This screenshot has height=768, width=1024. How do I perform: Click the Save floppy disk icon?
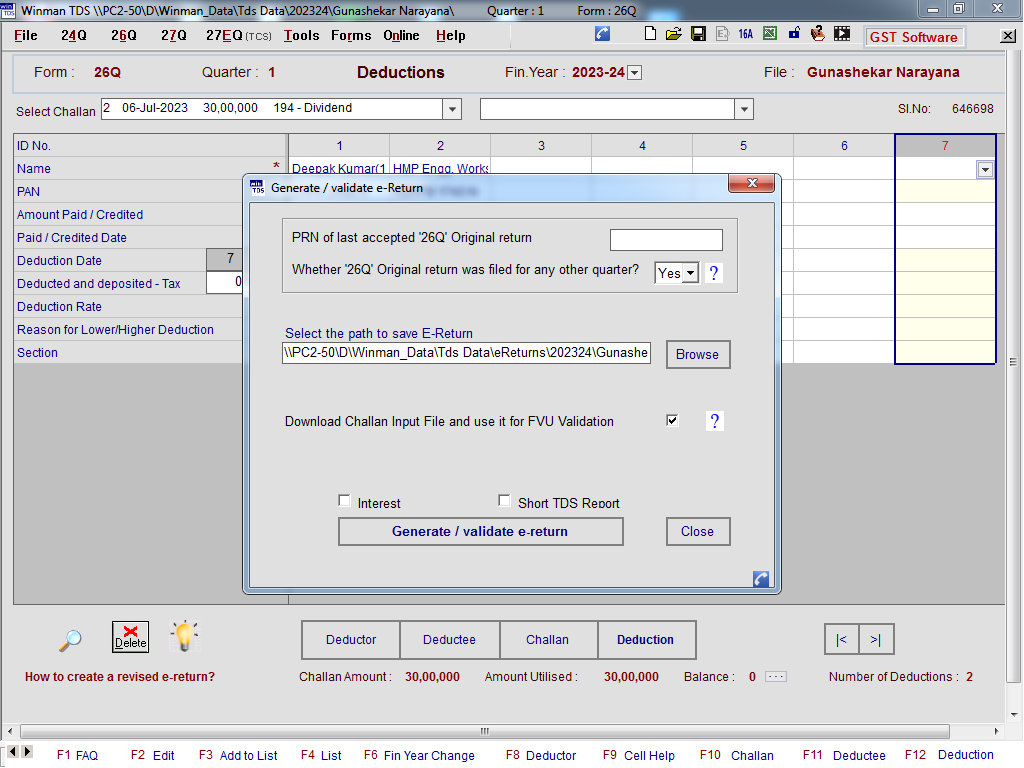pyautogui.click(x=698, y=34)
